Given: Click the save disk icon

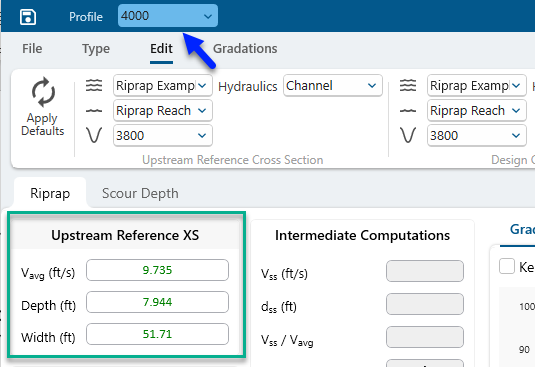Looking at the screenshot, I should point(28,17).
